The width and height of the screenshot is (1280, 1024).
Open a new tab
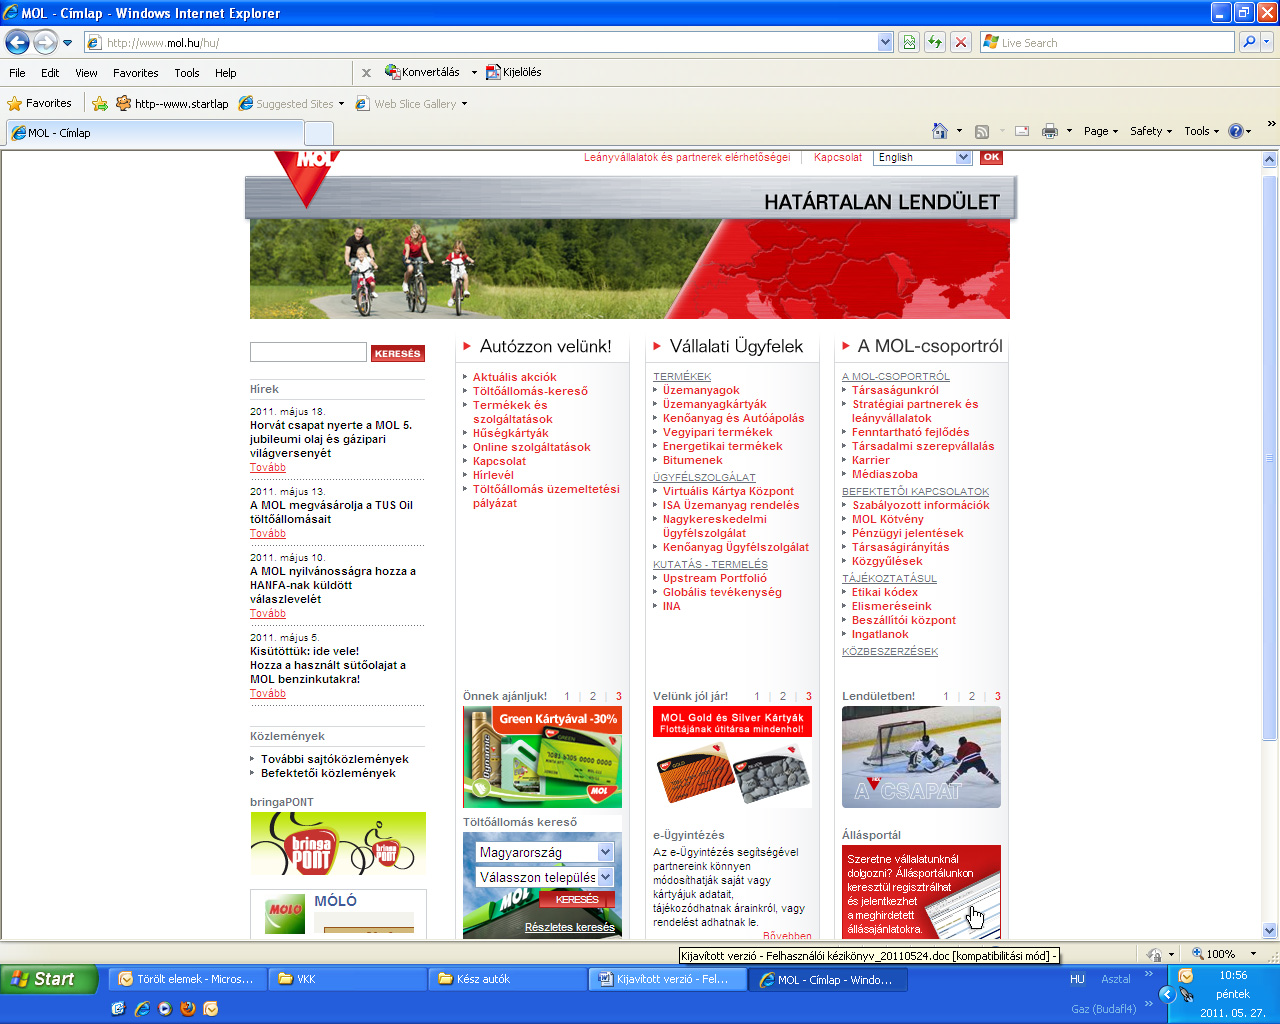318,133
